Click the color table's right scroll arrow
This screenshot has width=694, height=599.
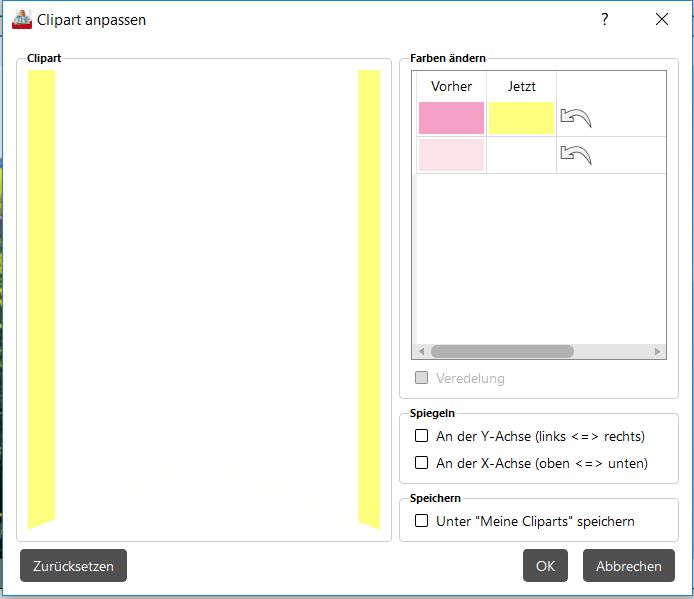click(657, 352)
